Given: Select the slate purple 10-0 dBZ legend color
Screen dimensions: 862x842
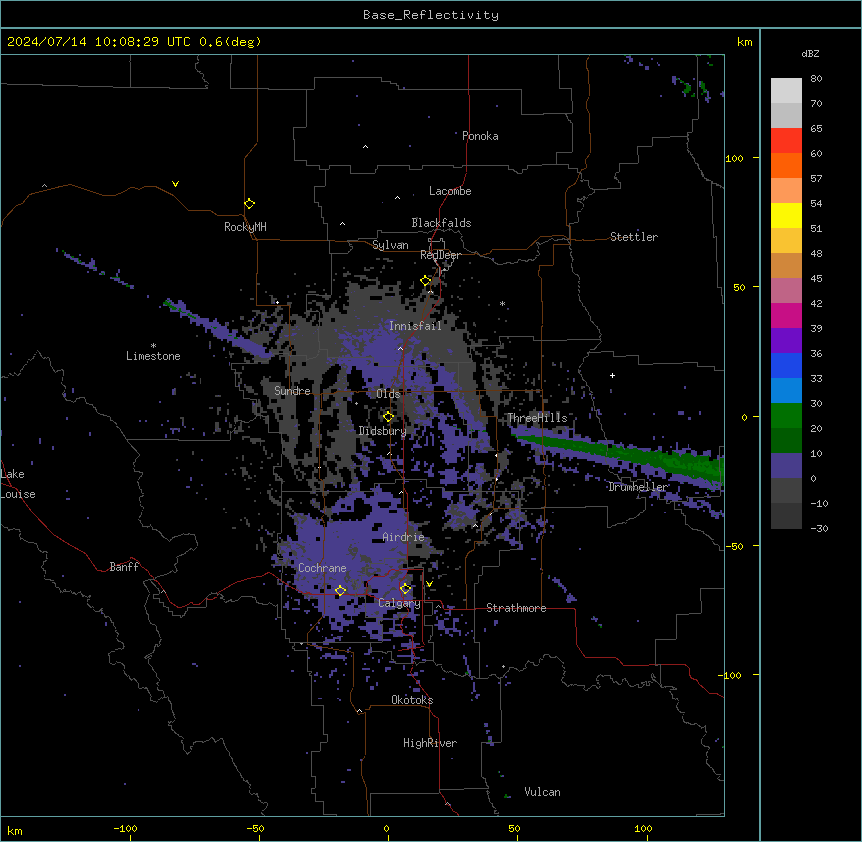Looking at the screenshot, I should coord(786,466).
